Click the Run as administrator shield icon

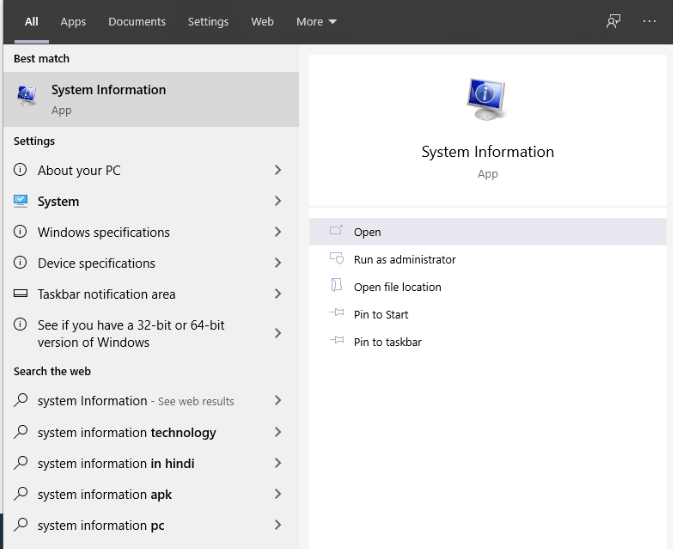tap(336, 259)
